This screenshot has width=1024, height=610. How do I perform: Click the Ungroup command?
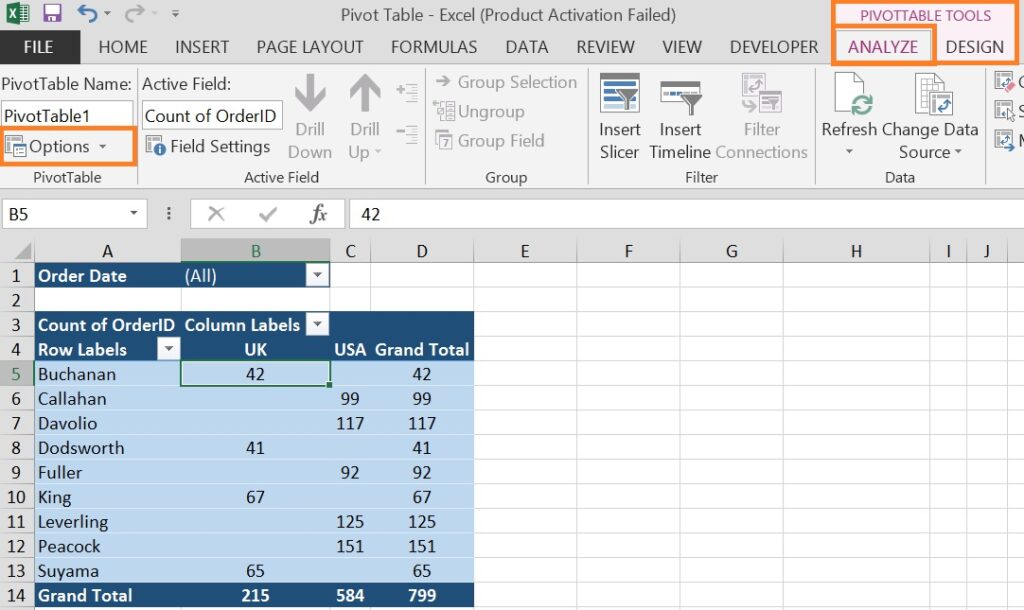point(488,112)
